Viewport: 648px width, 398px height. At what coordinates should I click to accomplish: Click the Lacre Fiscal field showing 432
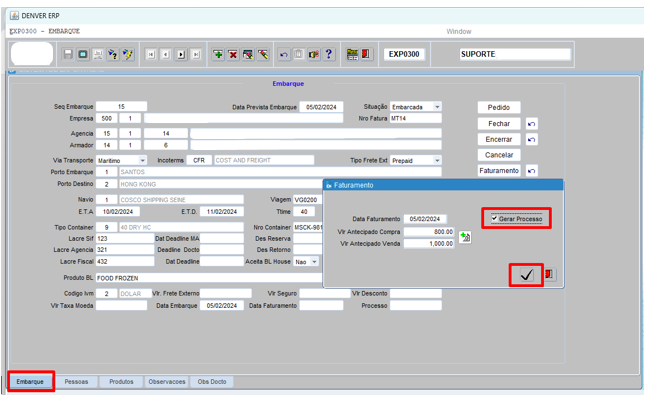125,262
